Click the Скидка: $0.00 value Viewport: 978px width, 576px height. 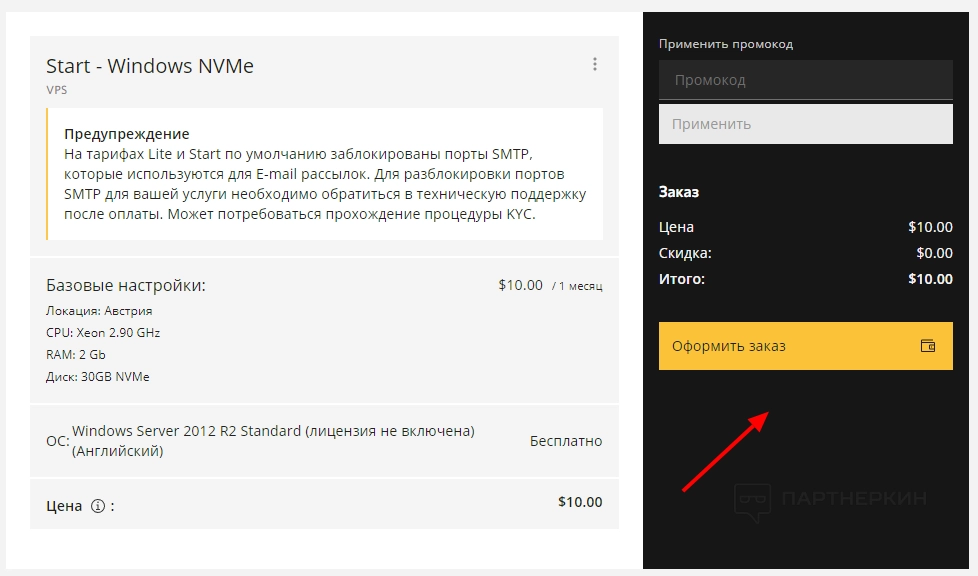click(x=934, y=253)
